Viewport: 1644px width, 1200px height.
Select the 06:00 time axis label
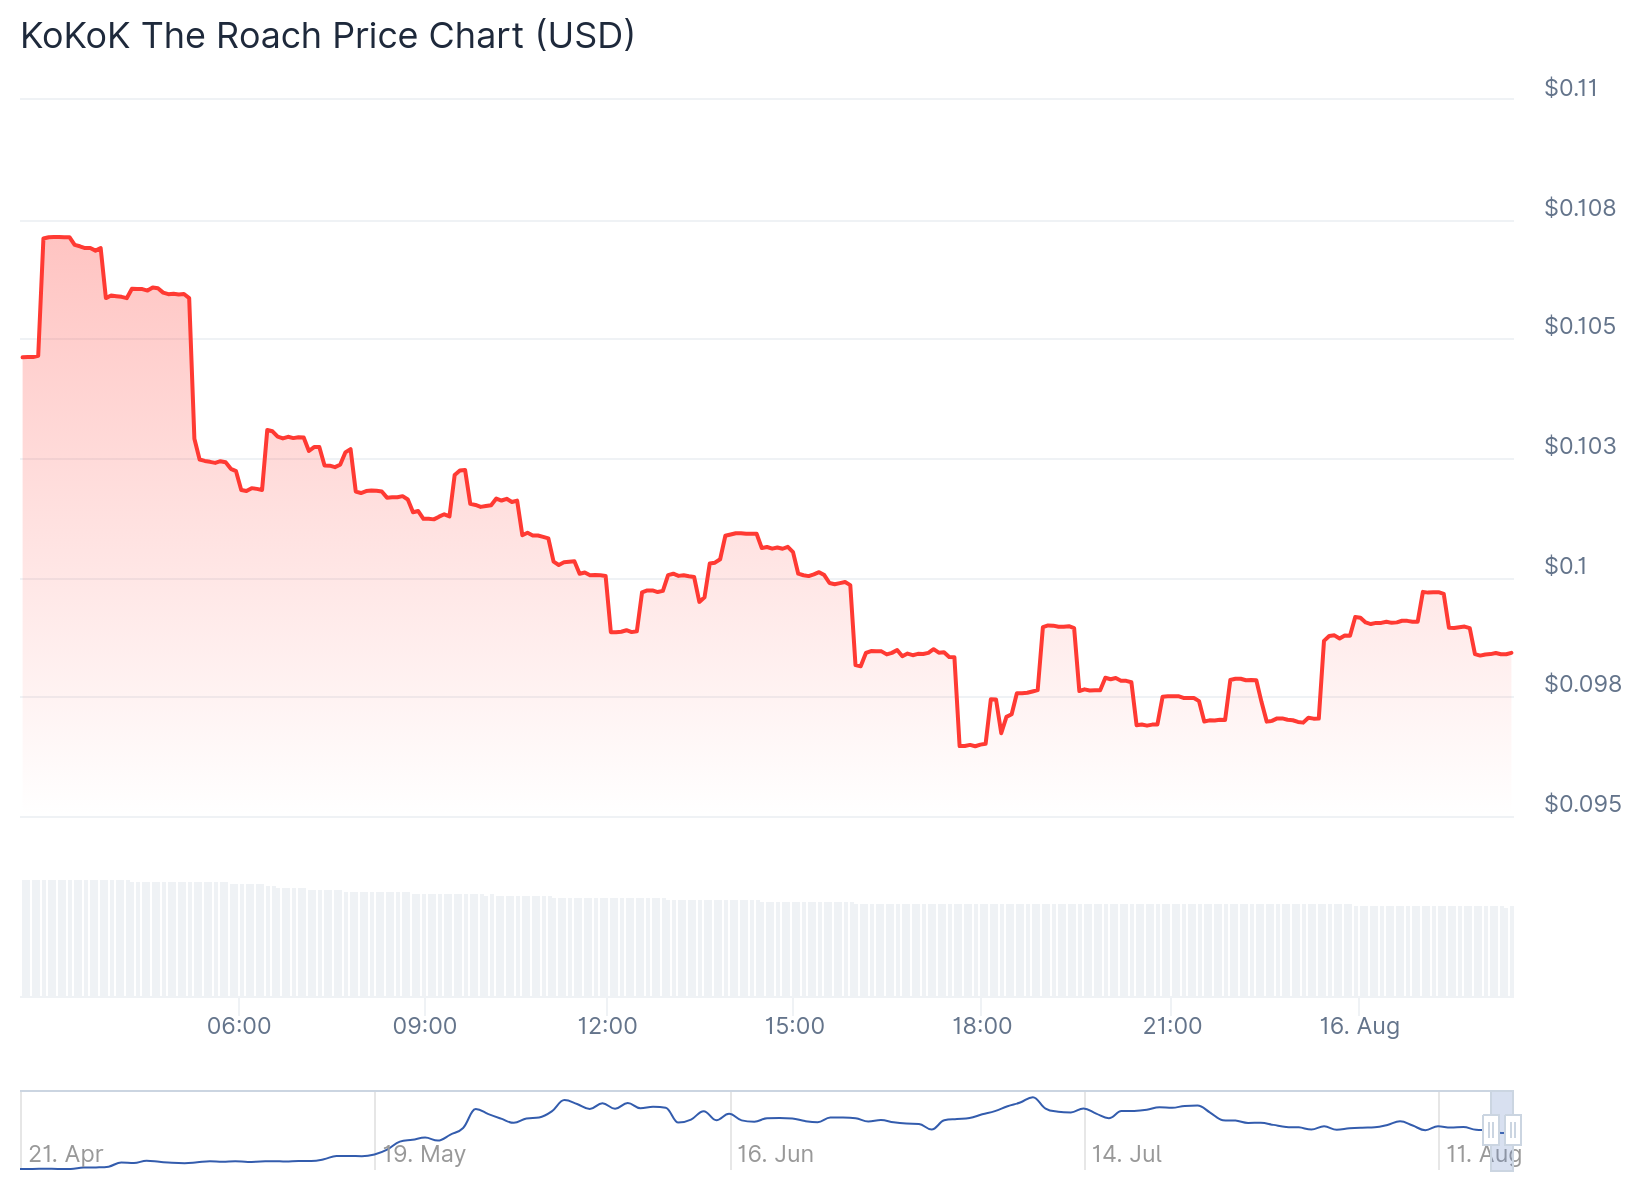click(239, 1026)
